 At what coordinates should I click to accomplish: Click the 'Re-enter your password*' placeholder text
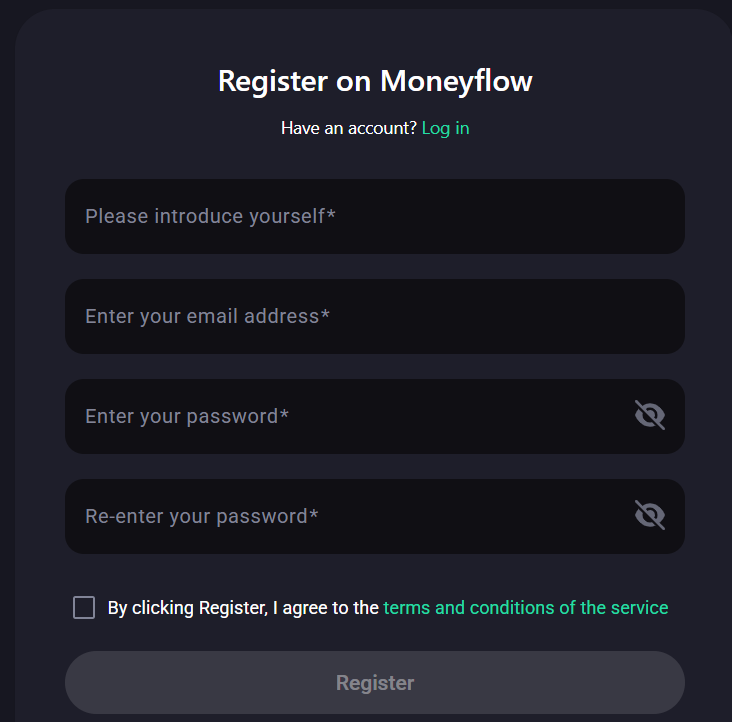[201, 516]
